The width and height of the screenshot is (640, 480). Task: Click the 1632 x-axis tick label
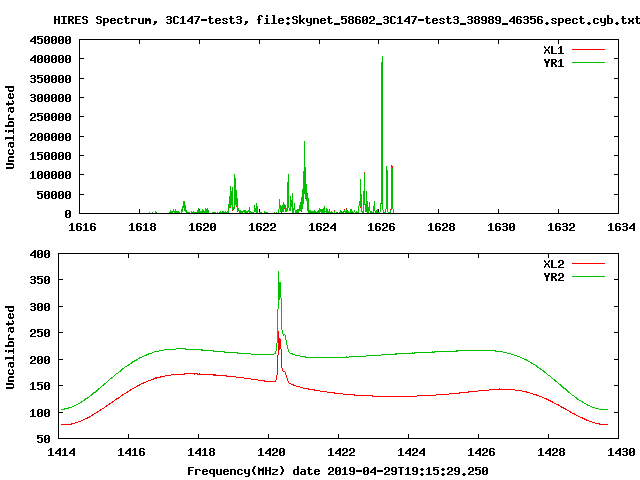pos(561,227)
